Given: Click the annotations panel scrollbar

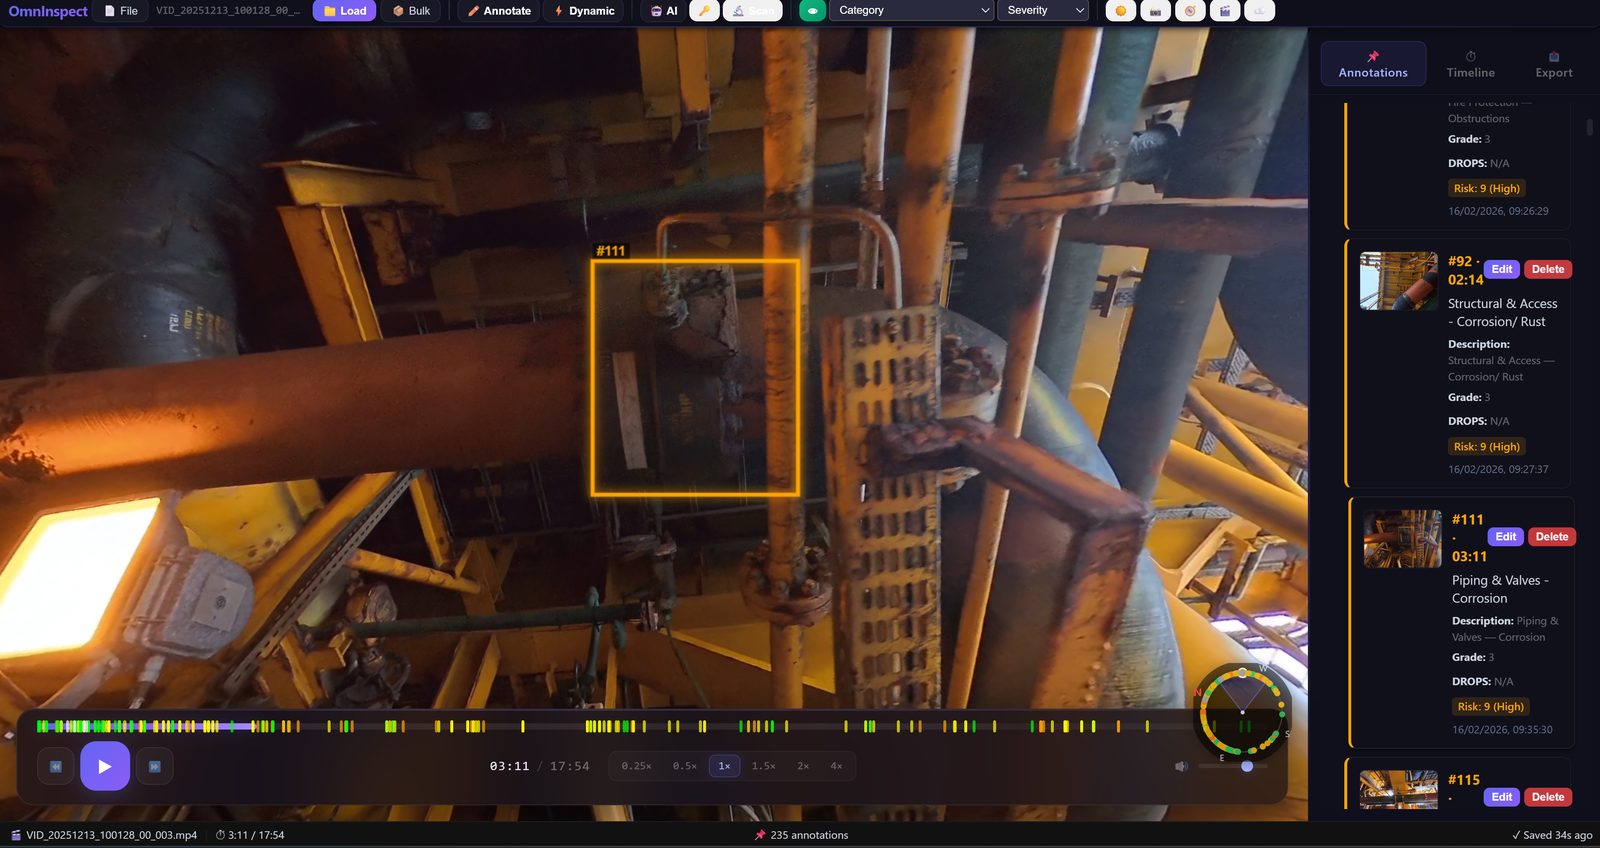Looking at the screenshot, I should coord(1590,127).
